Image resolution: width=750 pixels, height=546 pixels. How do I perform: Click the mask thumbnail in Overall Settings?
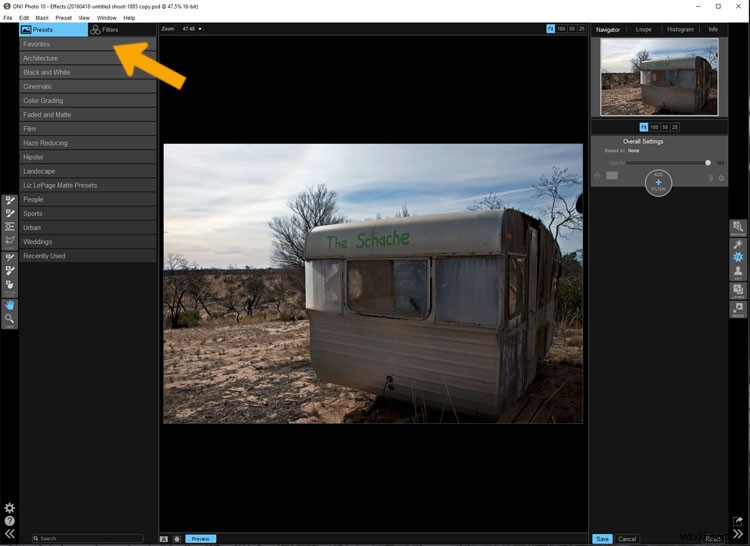click(x=612, y=175)
